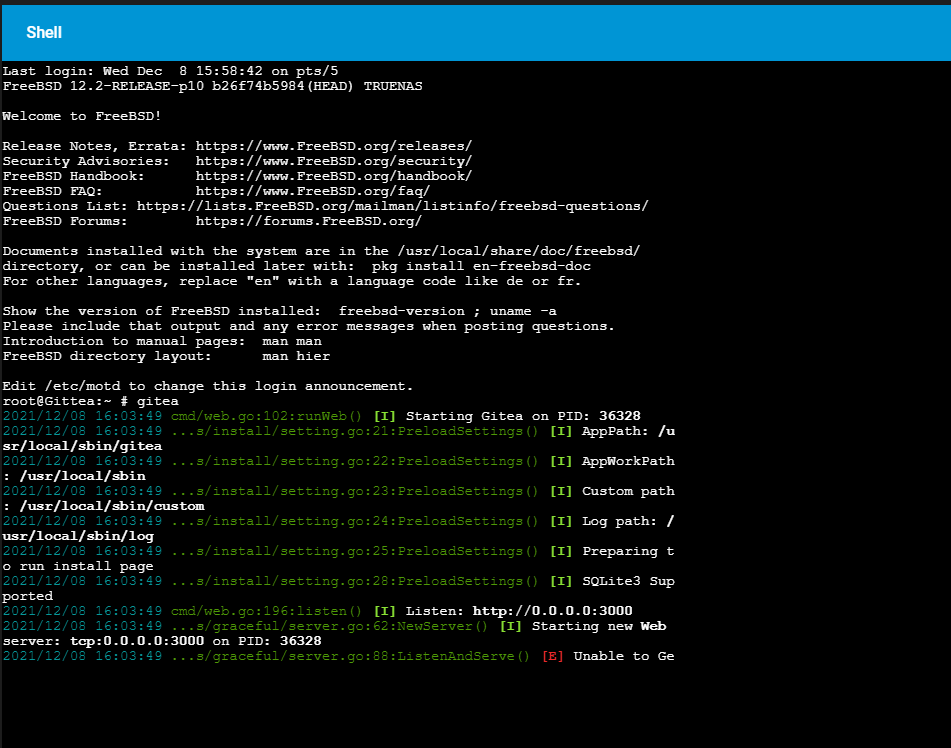
Task: Click the cmd/web.go:102:runWeb() log source
Action: [x=266, y=416]
